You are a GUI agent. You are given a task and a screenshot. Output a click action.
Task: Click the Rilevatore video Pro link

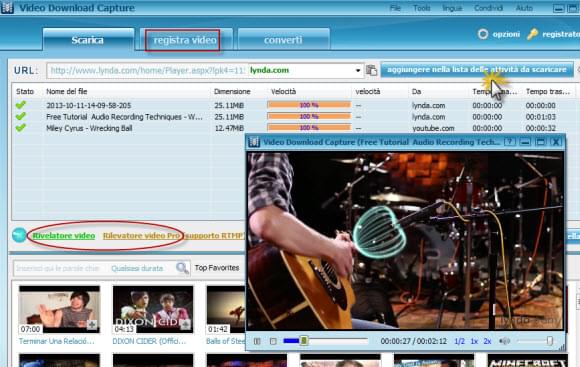(141, 236)
